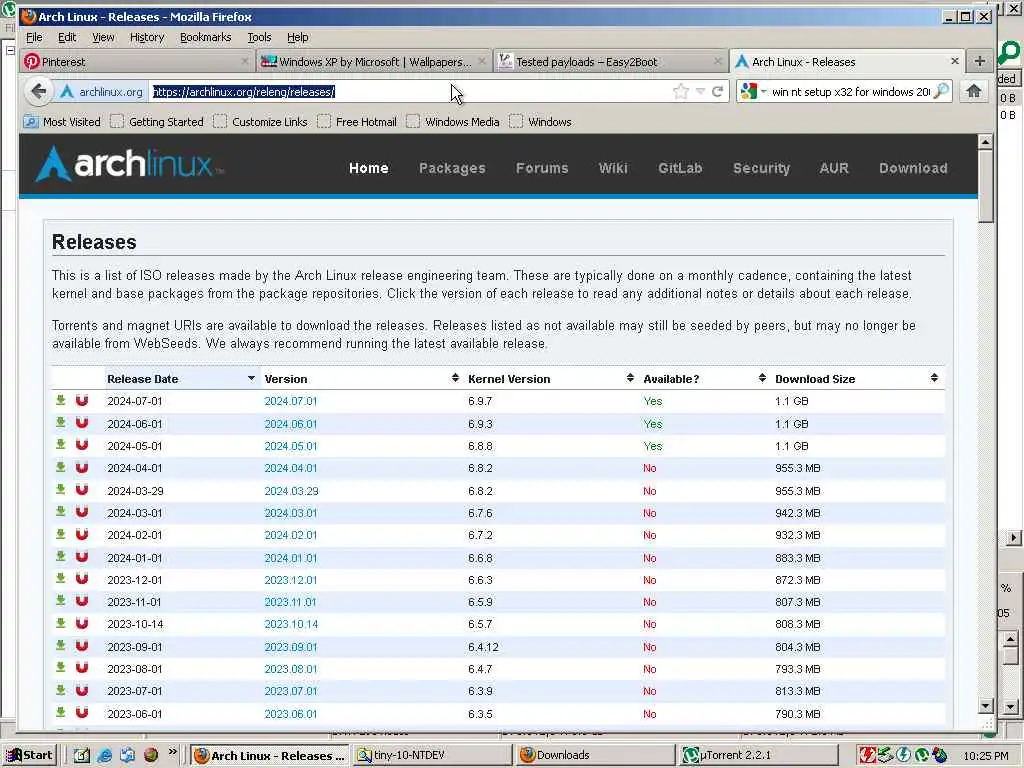Click the page scrollbar down arrow

click(985, 705)
